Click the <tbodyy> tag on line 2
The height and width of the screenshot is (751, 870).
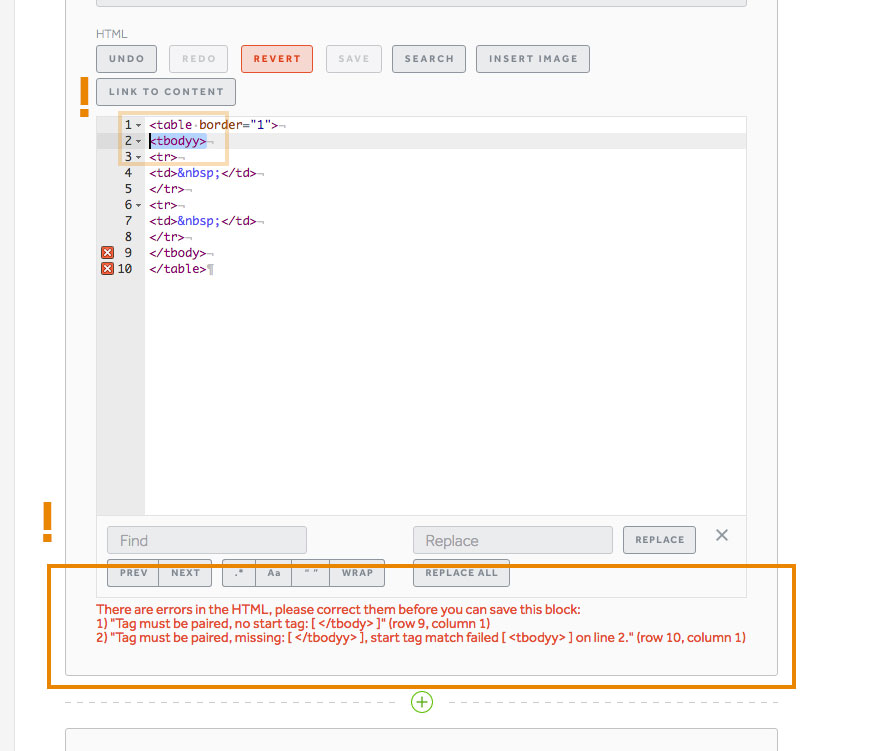[x=178, y=141]
